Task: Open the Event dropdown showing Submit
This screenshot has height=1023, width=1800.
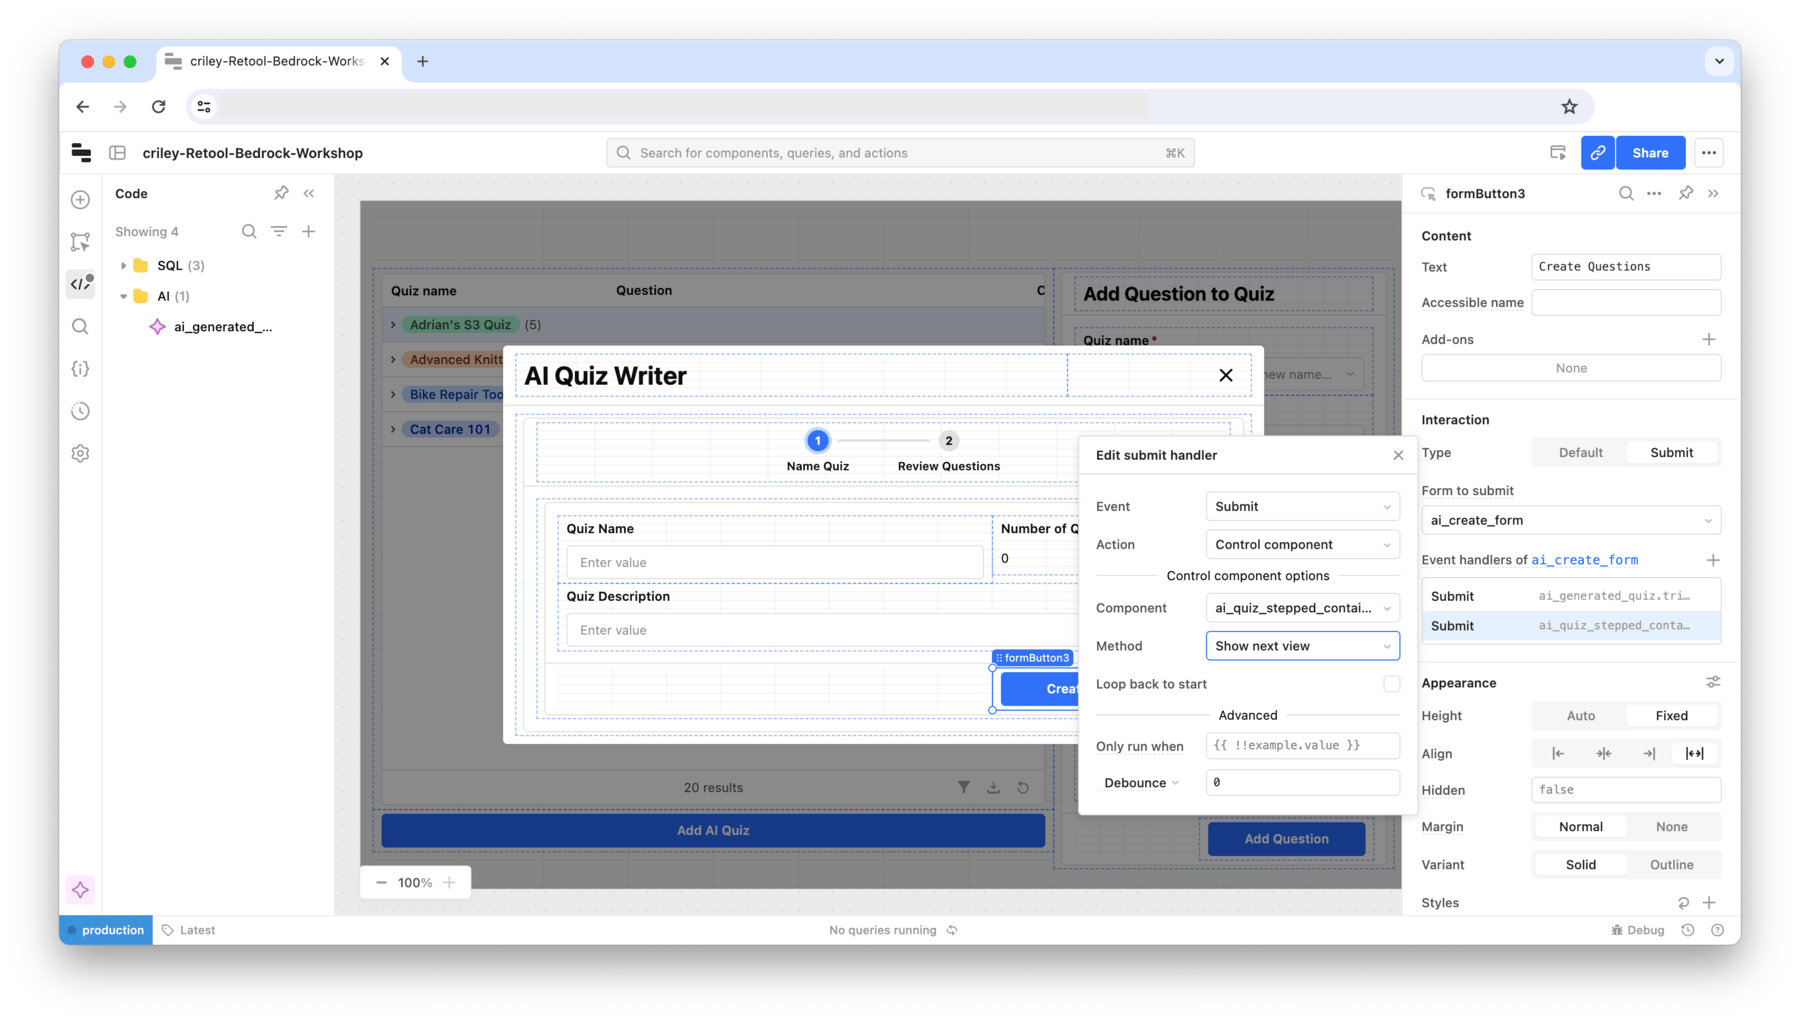Action: click(x=1302, y=507)
